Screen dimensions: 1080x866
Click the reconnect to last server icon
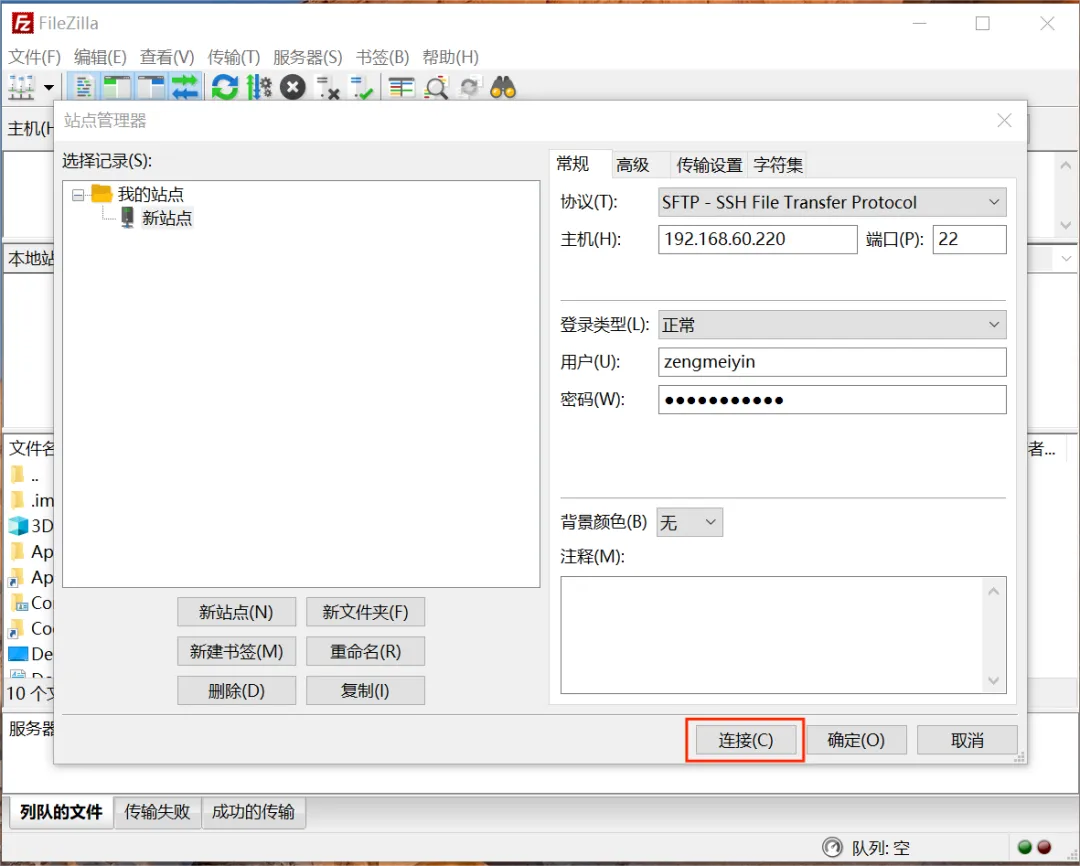click(x=361, y=87)
